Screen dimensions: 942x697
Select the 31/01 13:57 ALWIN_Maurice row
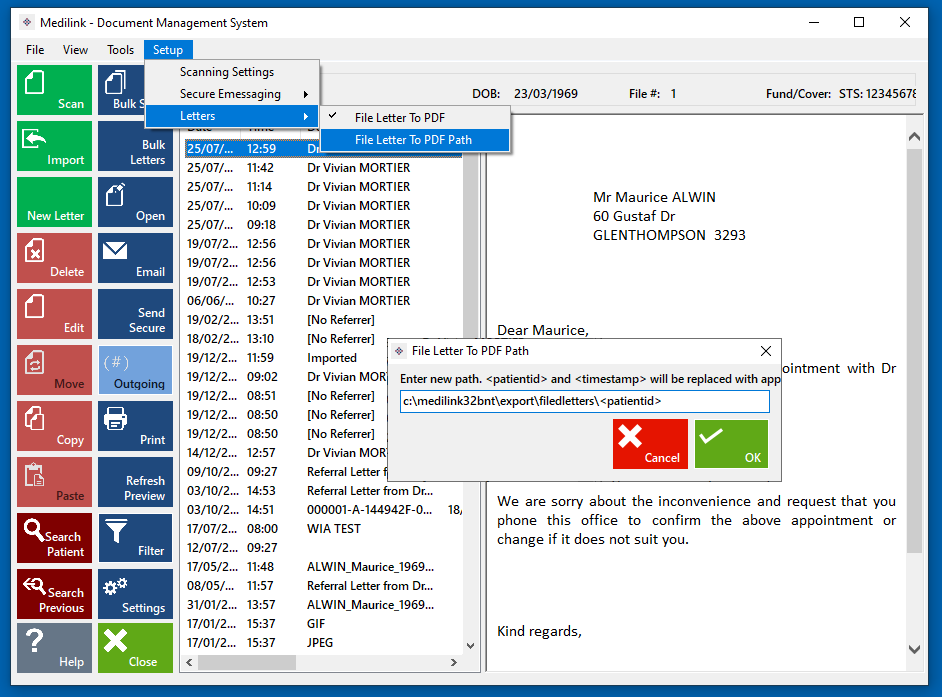point(323,605)
